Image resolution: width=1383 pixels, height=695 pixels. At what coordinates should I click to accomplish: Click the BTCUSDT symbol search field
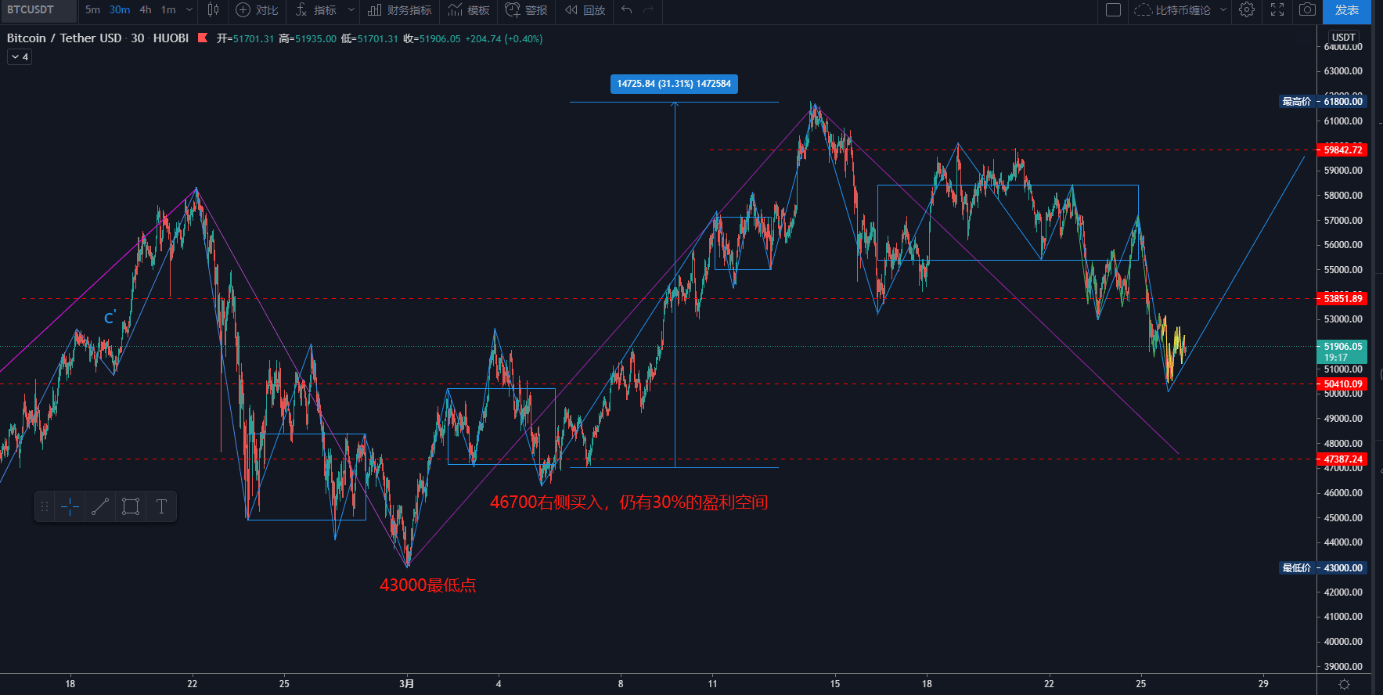[38, 10]
